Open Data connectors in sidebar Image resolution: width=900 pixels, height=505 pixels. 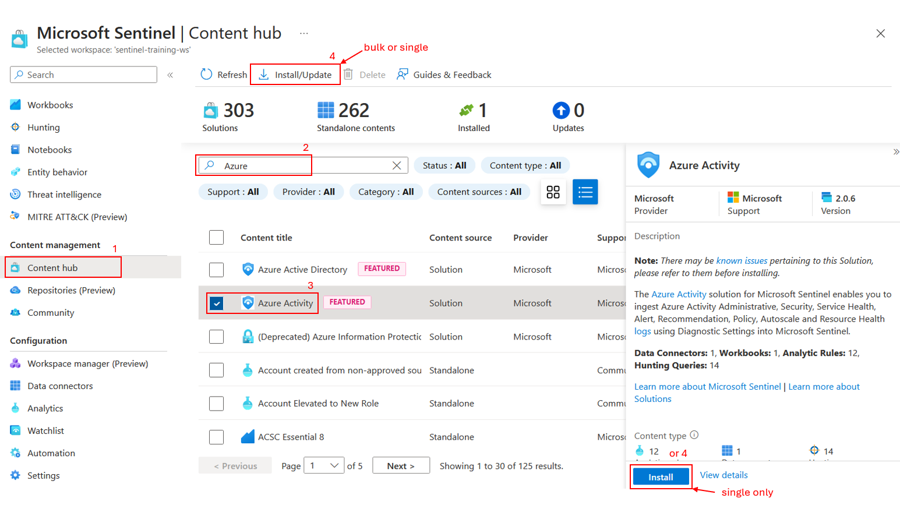click(60, 386)
